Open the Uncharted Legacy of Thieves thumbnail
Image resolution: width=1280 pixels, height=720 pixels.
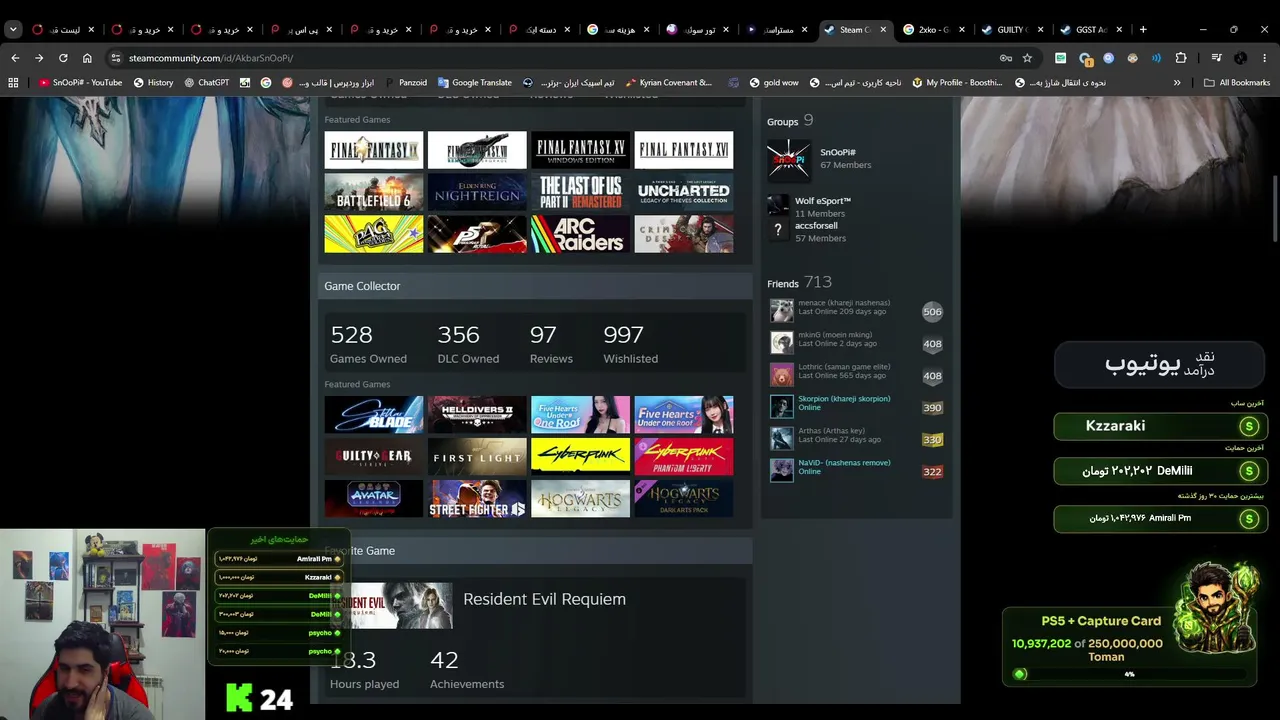point(684,192)
